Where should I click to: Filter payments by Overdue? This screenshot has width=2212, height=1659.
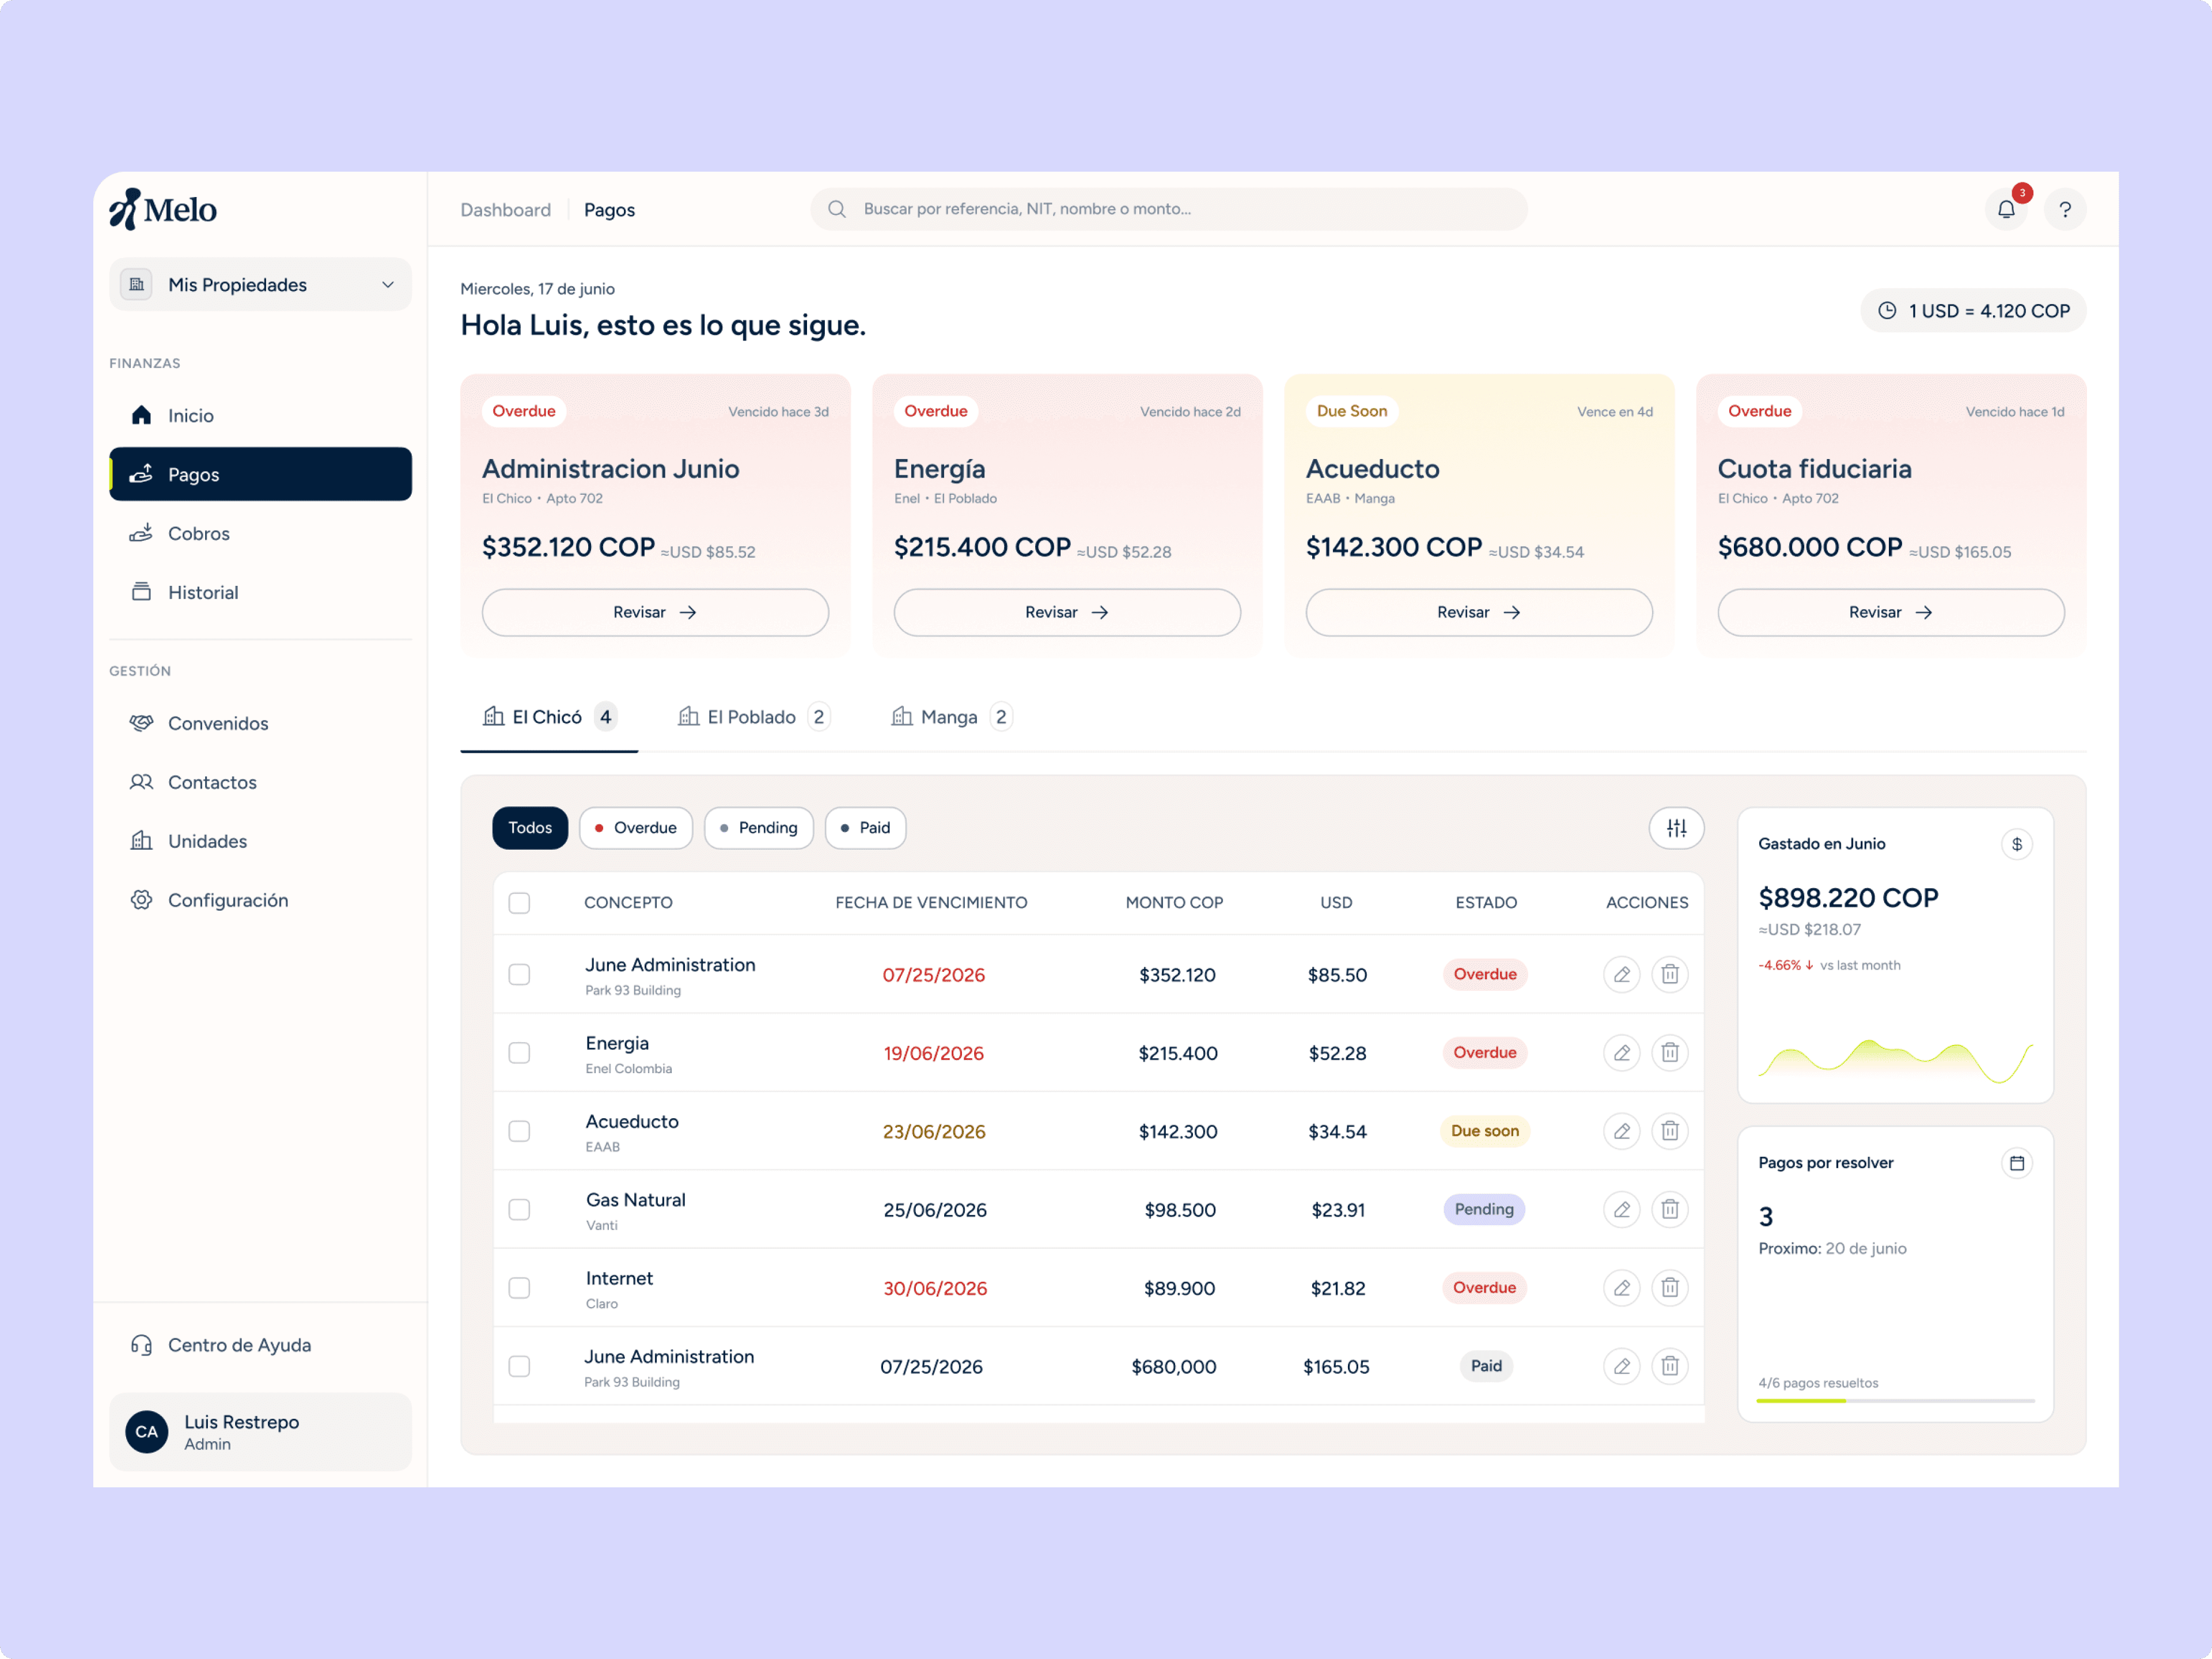[636, 828]
